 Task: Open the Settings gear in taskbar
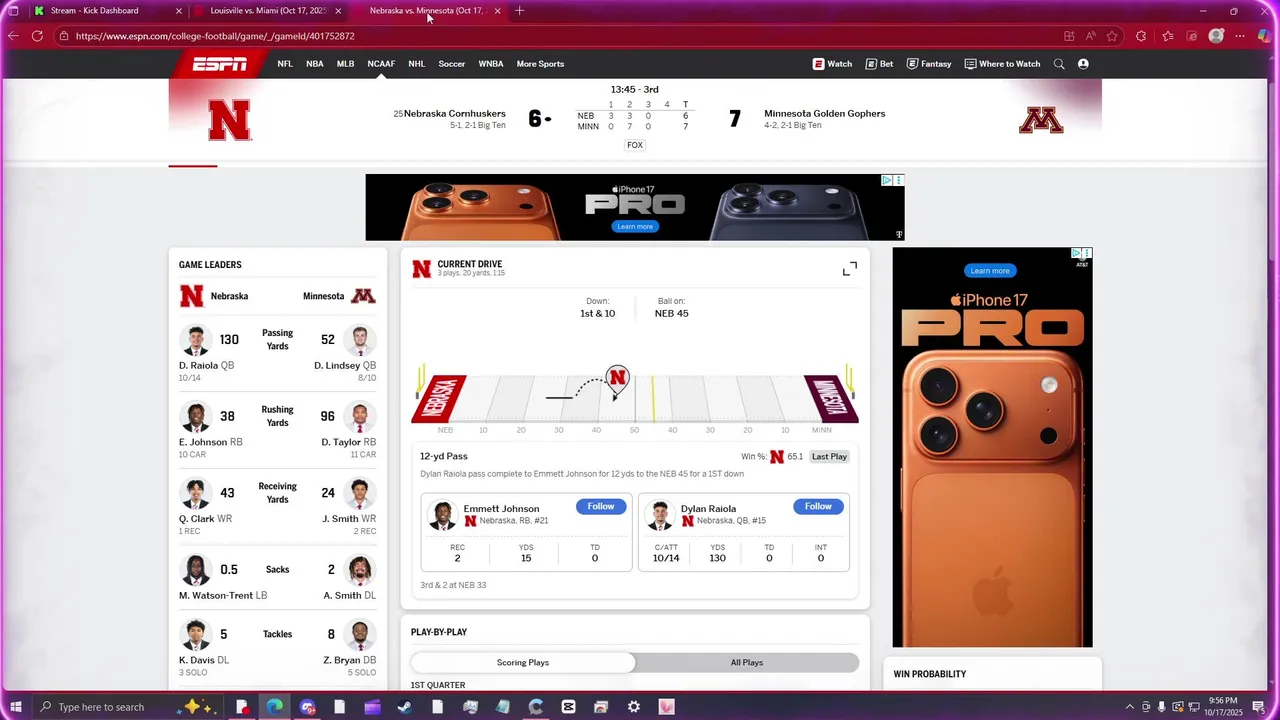pyautogui.click(x=633, y=707)
